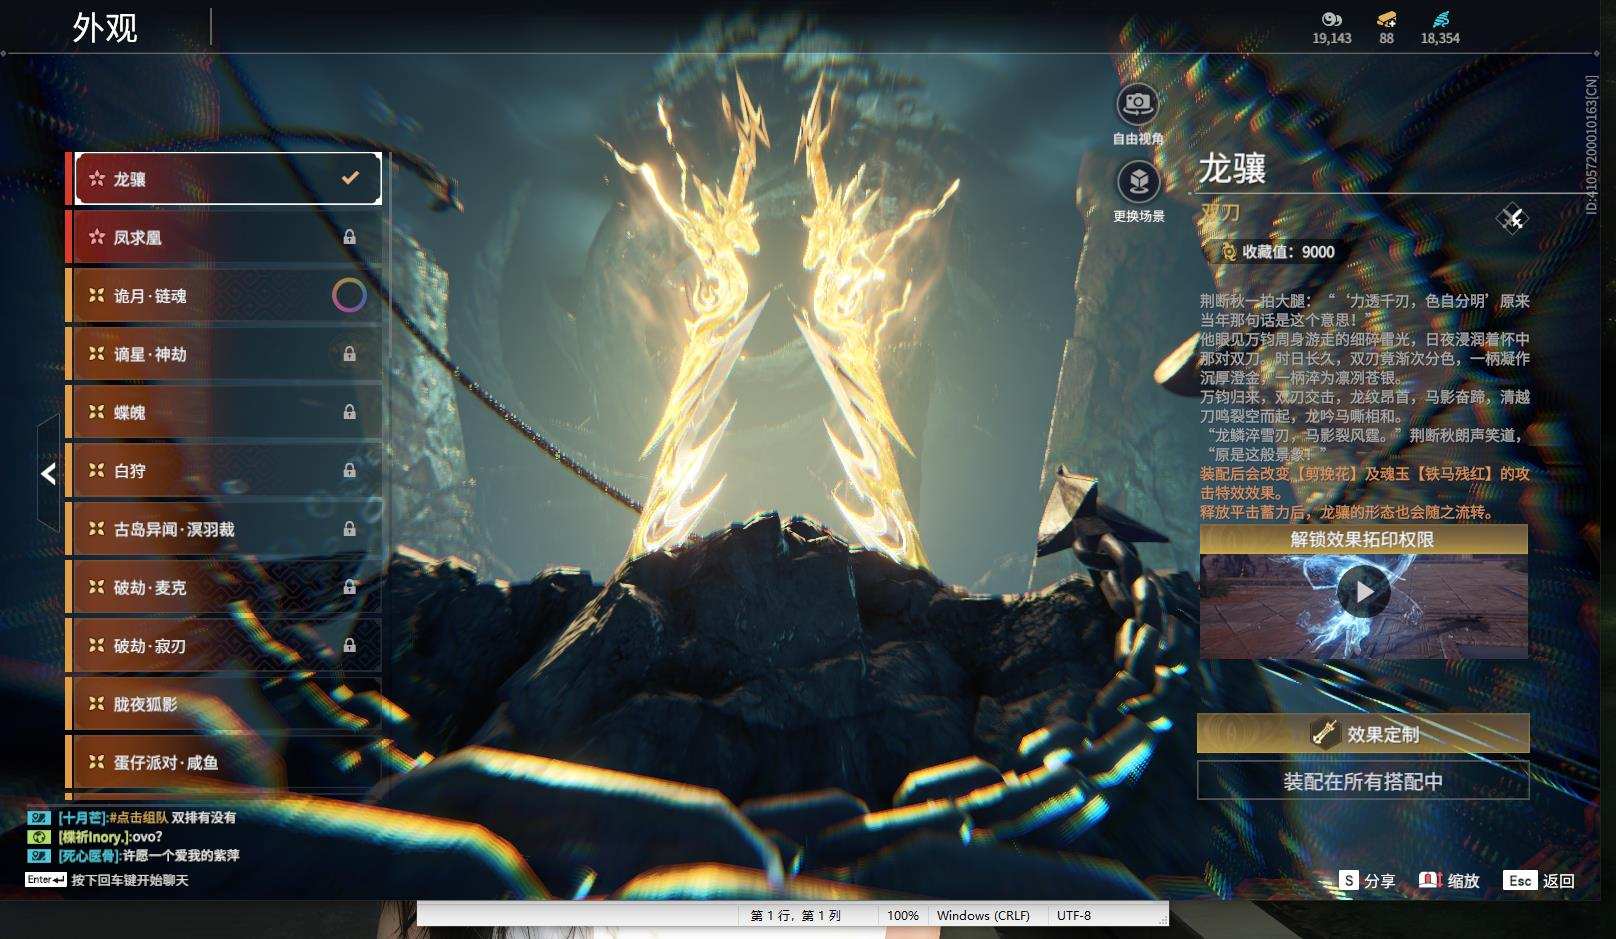Image resolution: width=1616 pixels, height=939 pixels.
Task: Click the lock icon on 破劫·寂刃
Action: (349, 645)
